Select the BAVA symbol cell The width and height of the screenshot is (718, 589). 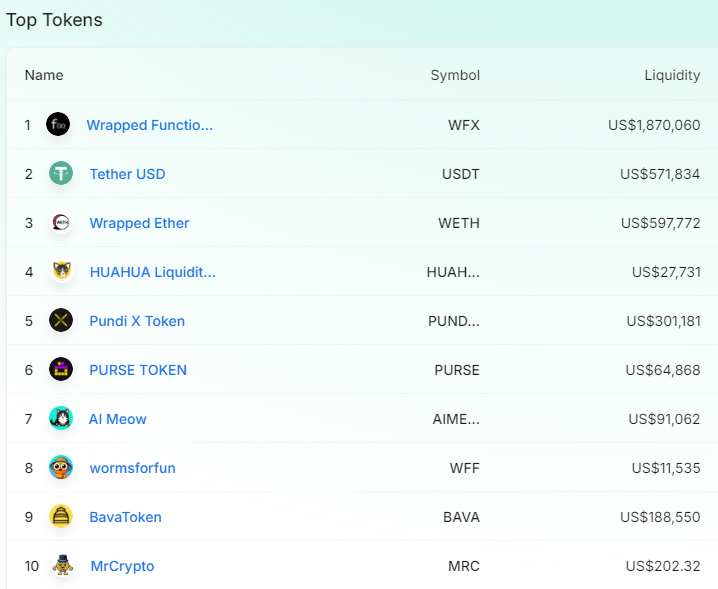462,517
